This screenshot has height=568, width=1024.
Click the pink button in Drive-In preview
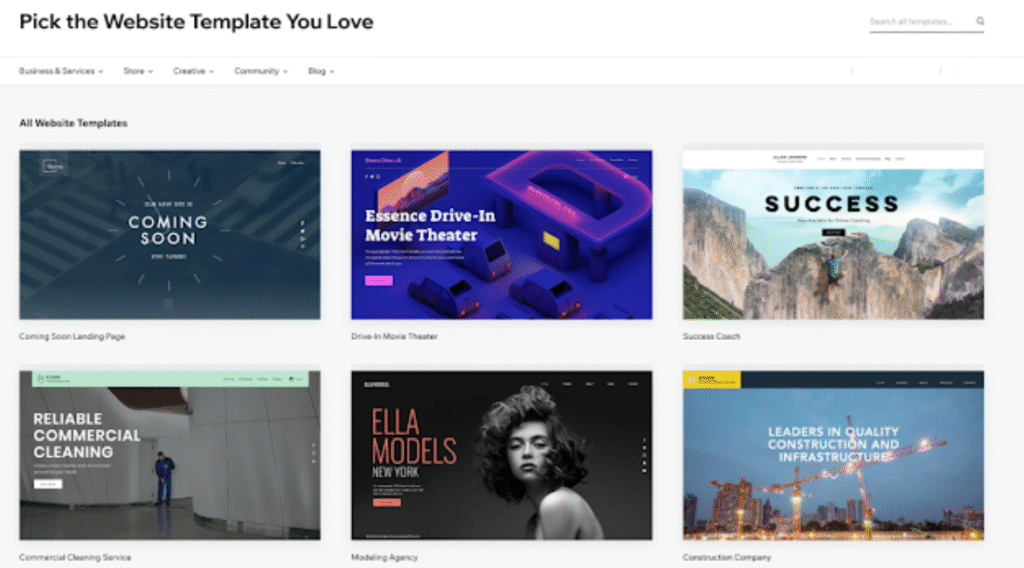tap(378, 280)
